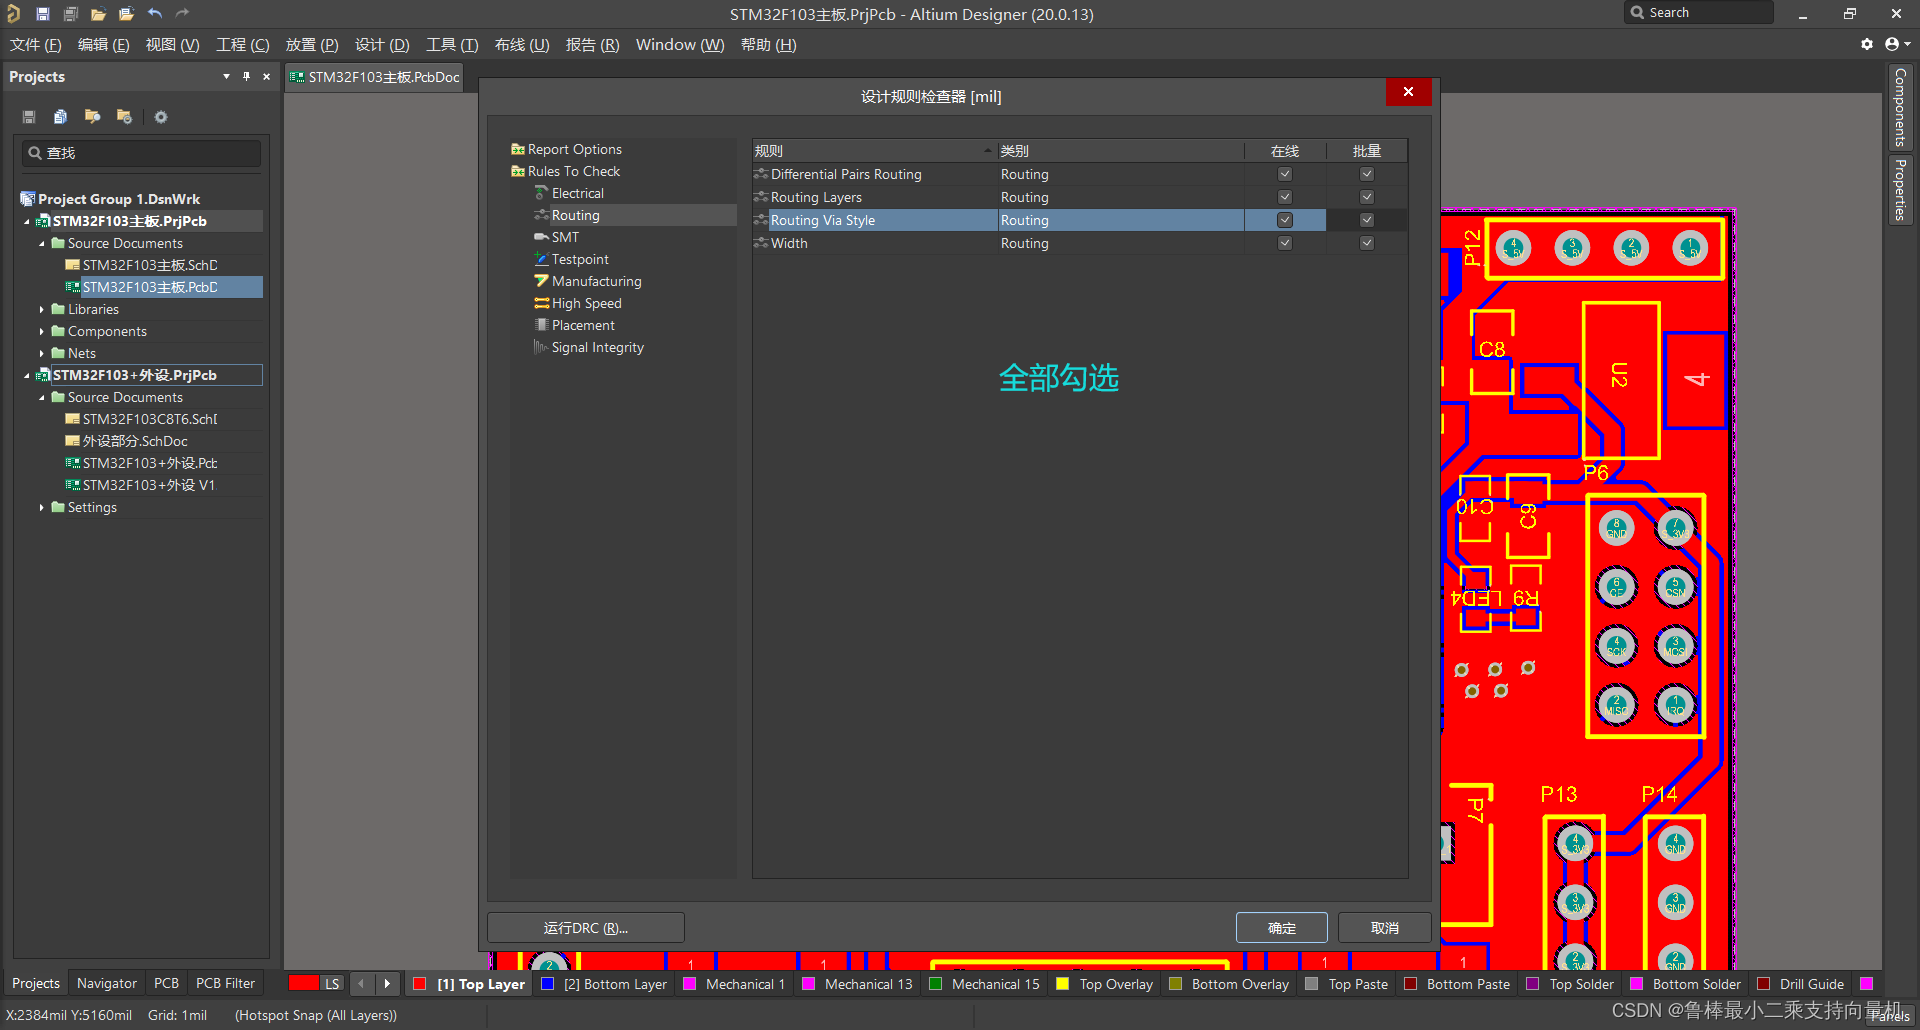This screenshot has width=1920, height=1030.
Task: Expand the Libraries folder
Action: (x=42, y=310)
